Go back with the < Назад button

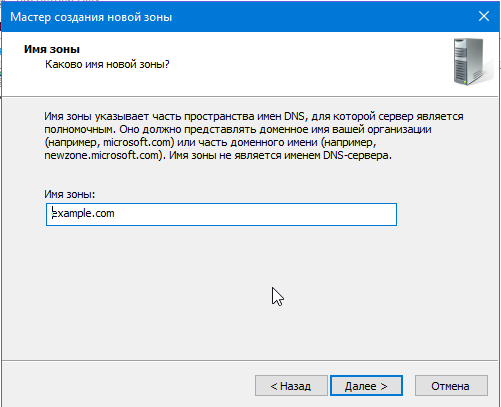click(291, 386)
